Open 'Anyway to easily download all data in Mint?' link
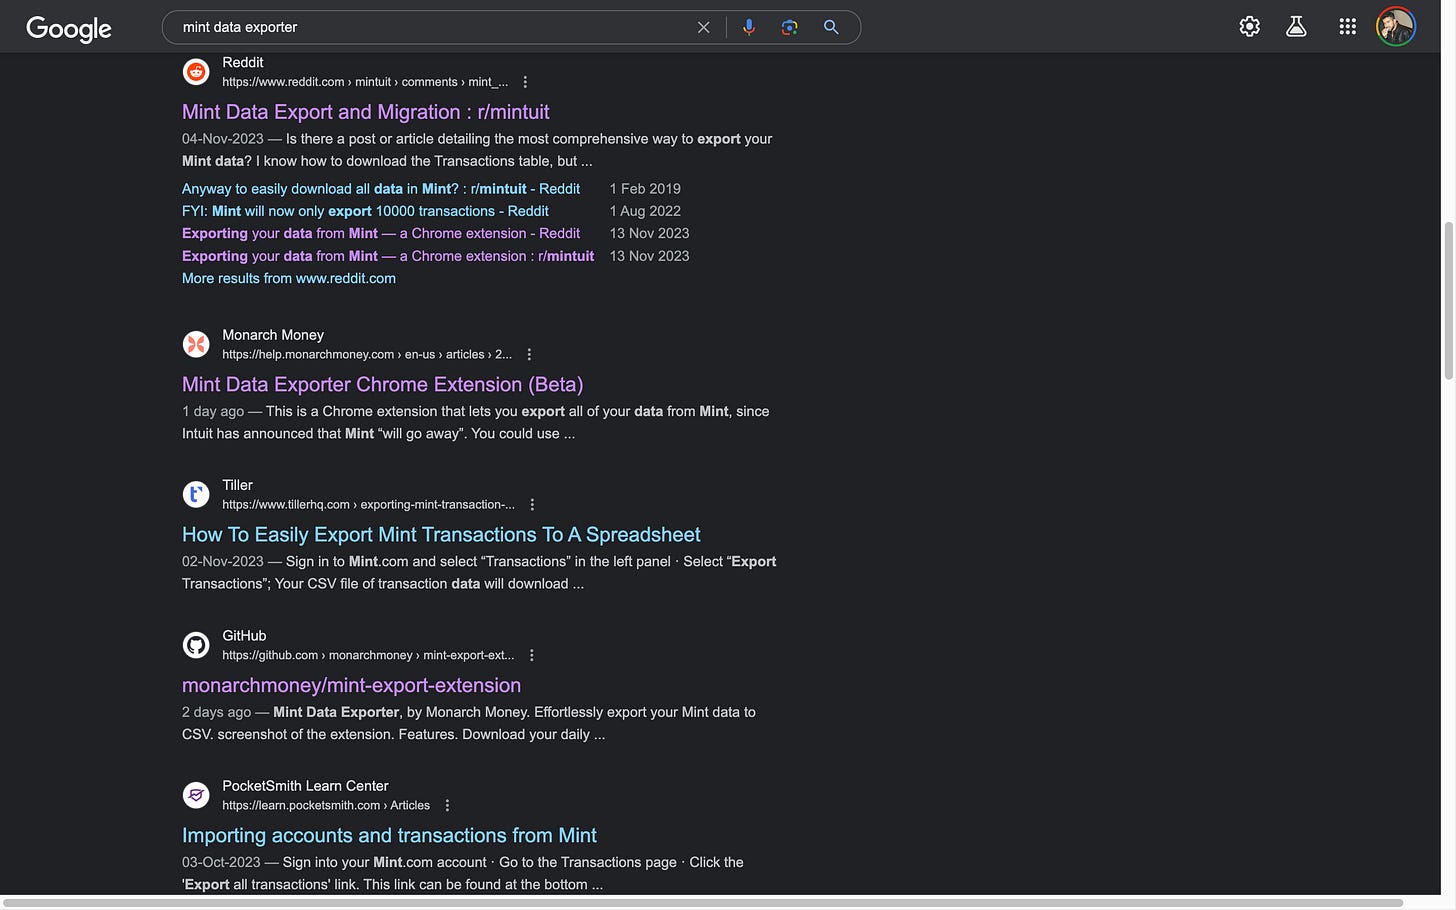The image size is (1456, 910). (x=381, y=189)
